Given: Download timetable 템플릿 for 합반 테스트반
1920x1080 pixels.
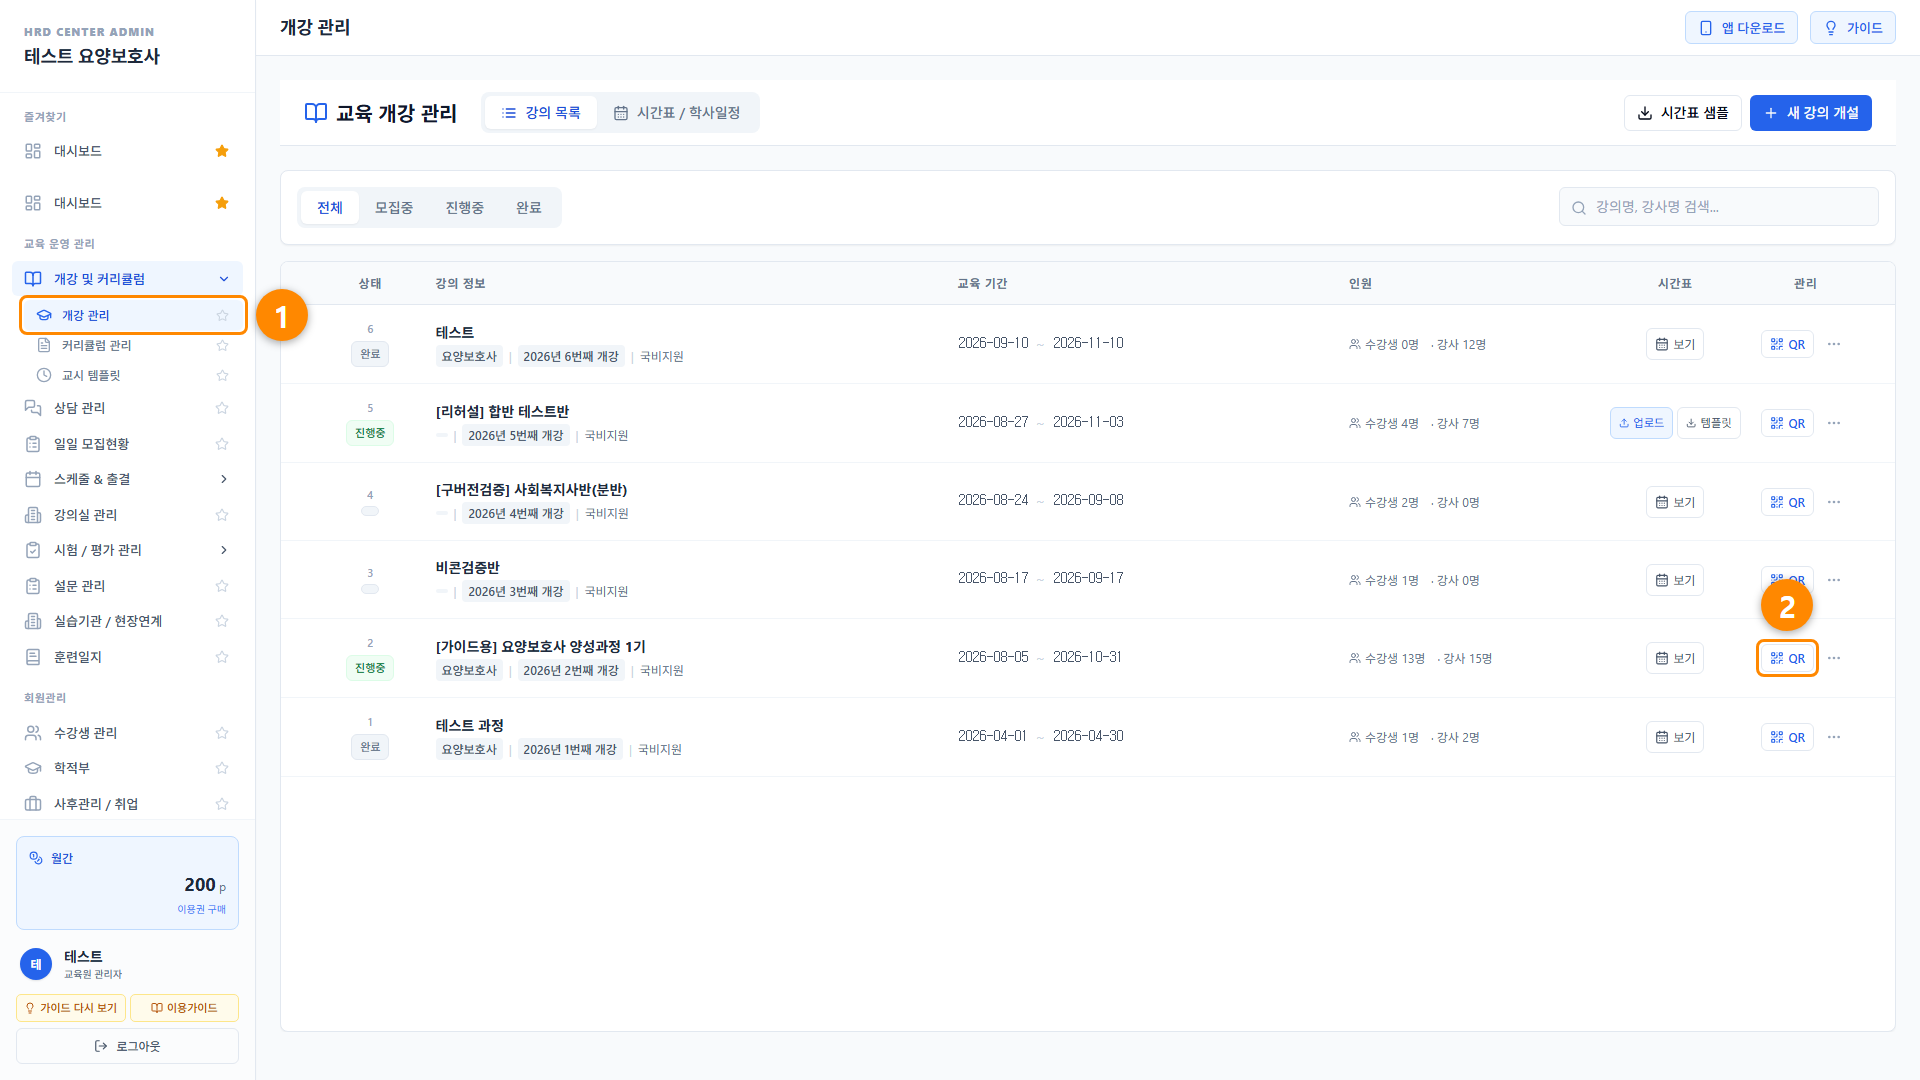Looking at the screenshot, I should pos(1709,423).
